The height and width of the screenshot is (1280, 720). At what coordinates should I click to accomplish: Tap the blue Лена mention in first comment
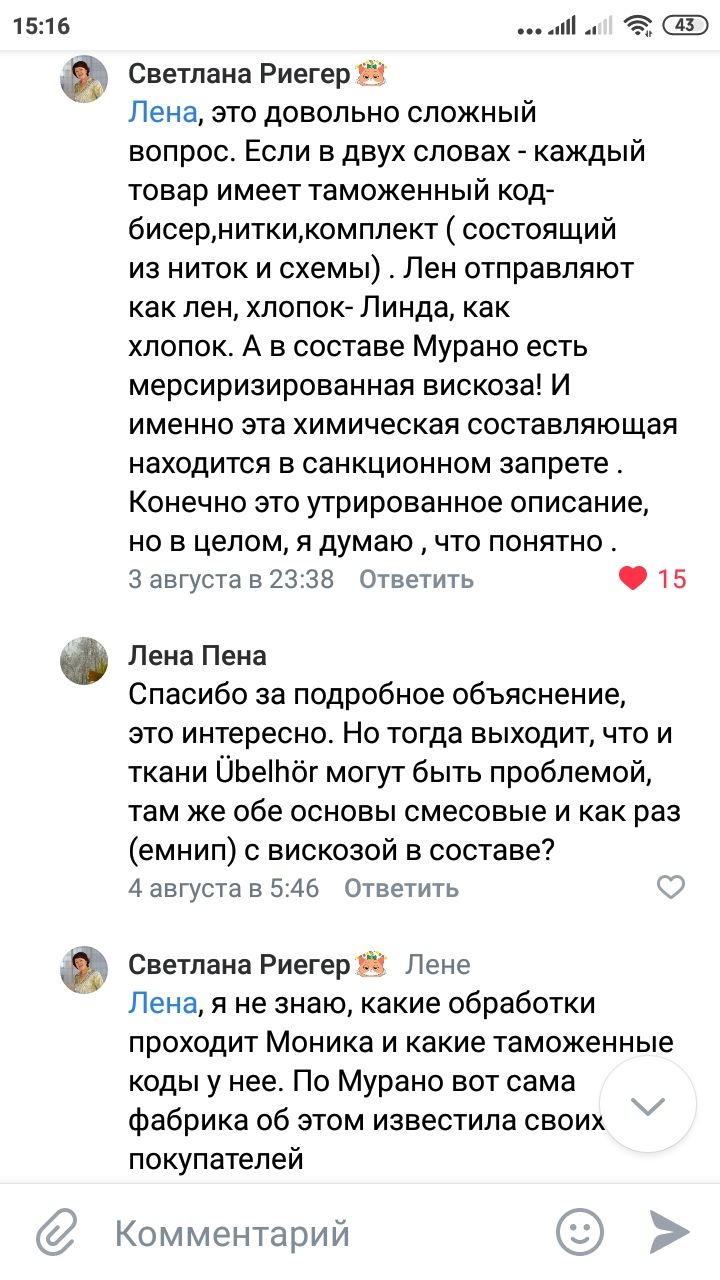tap(163, 112)
